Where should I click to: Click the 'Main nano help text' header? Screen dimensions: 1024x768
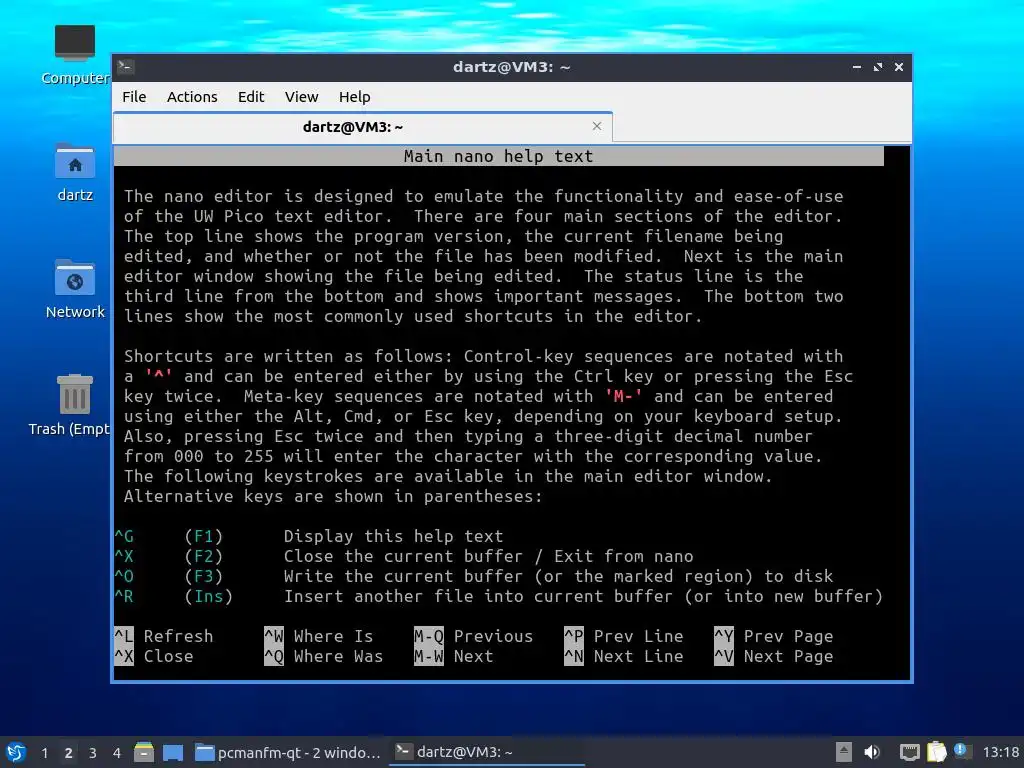[x=498, y=156]
